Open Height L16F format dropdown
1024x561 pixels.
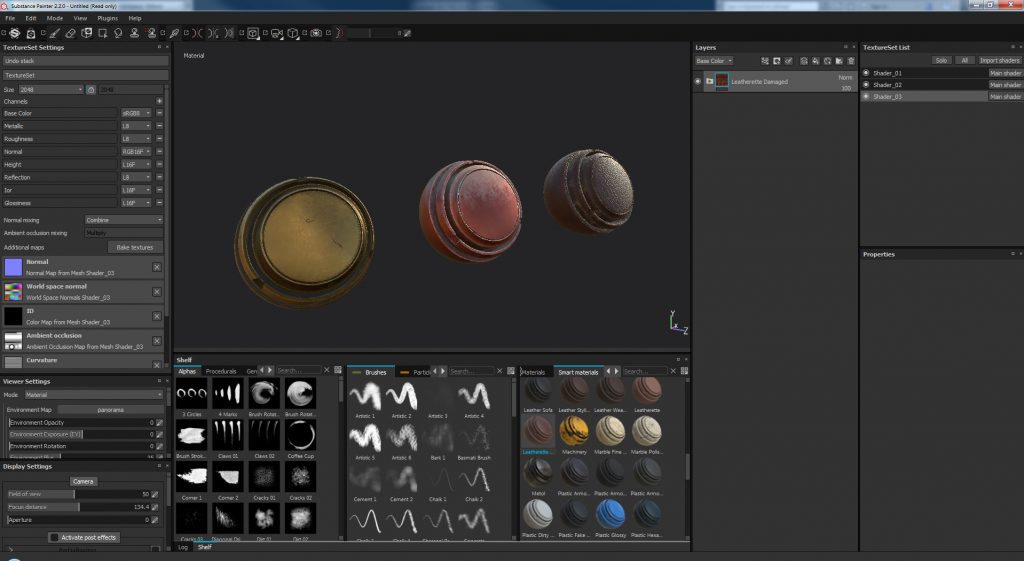[x=136, y=165]
